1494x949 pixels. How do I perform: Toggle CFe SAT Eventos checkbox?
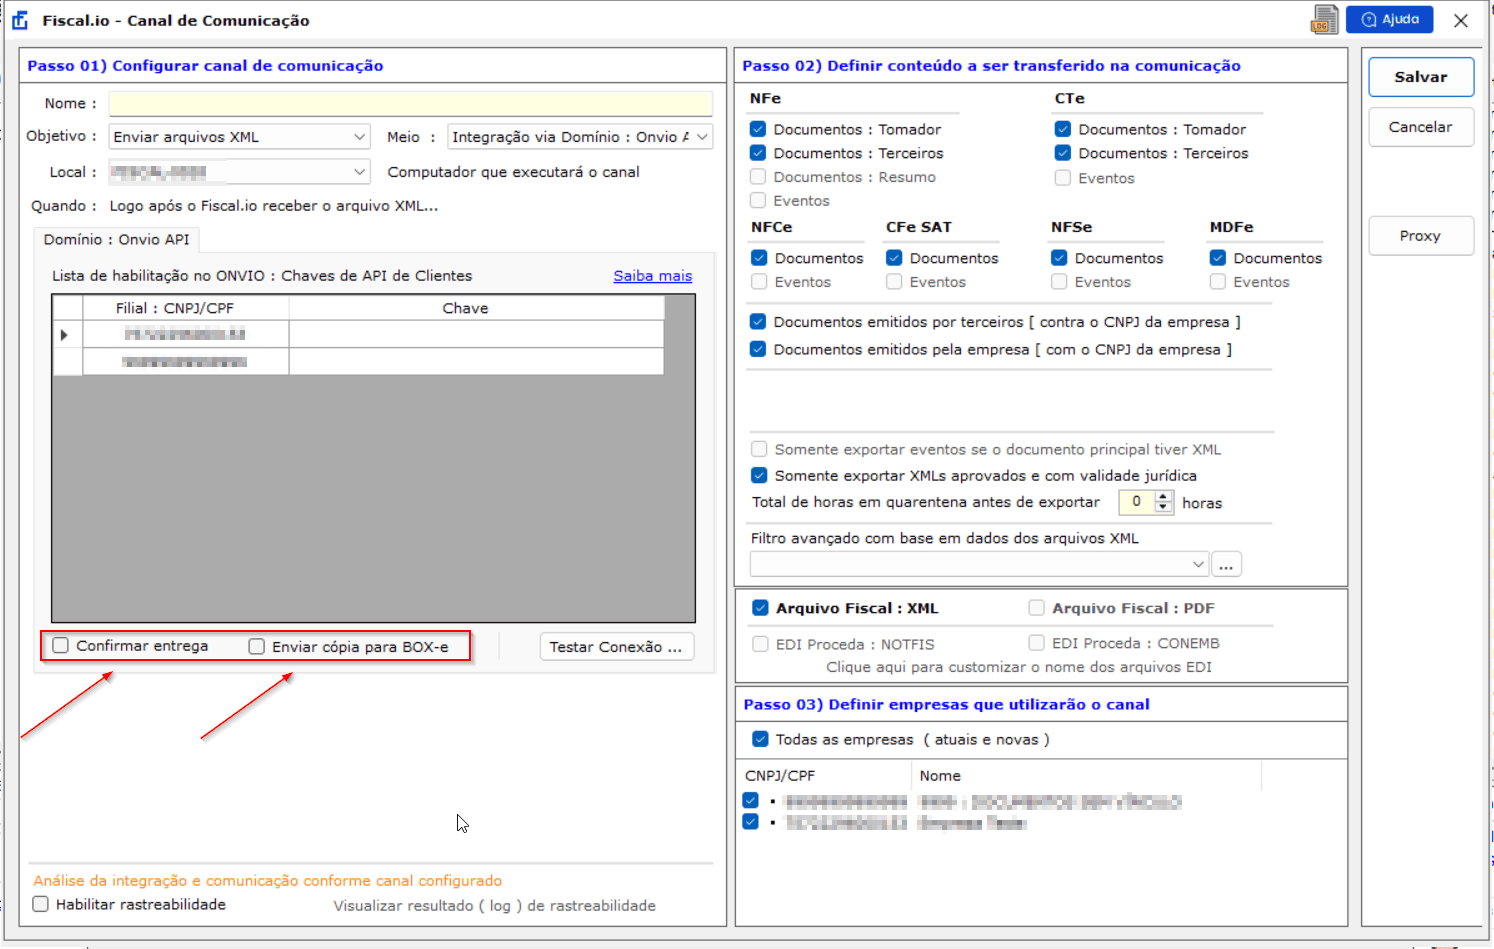click(894, 282)
